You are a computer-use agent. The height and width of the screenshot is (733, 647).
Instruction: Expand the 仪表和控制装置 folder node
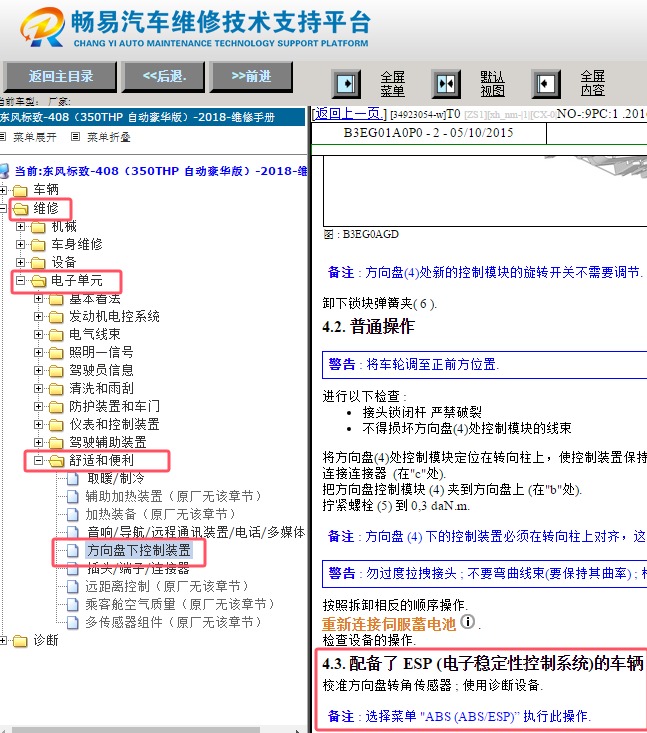(38, 424)
